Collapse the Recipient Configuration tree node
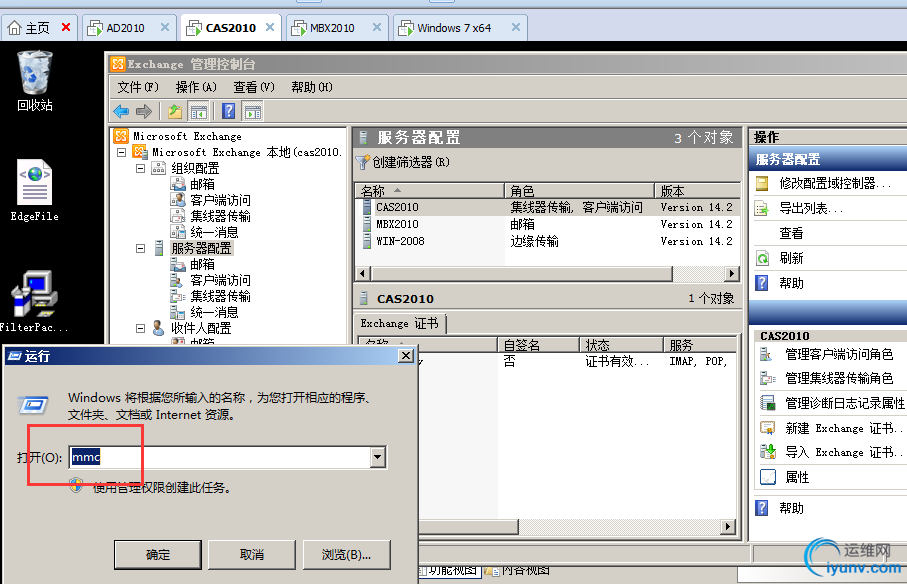The width and height of the screenshot is (907, 584). [140, 328]
